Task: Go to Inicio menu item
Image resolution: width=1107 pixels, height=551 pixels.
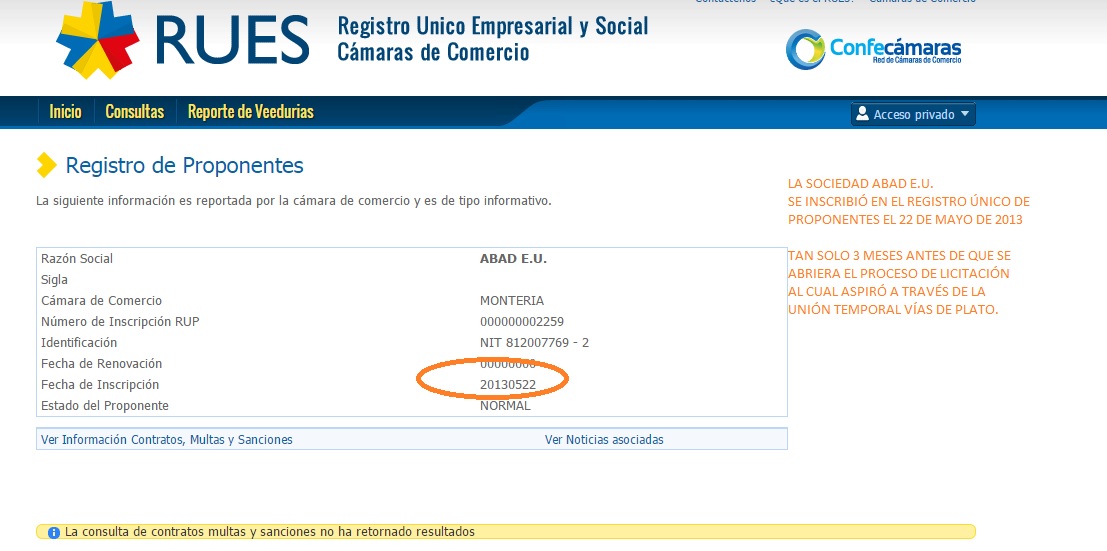Action: tap(65, 112)
